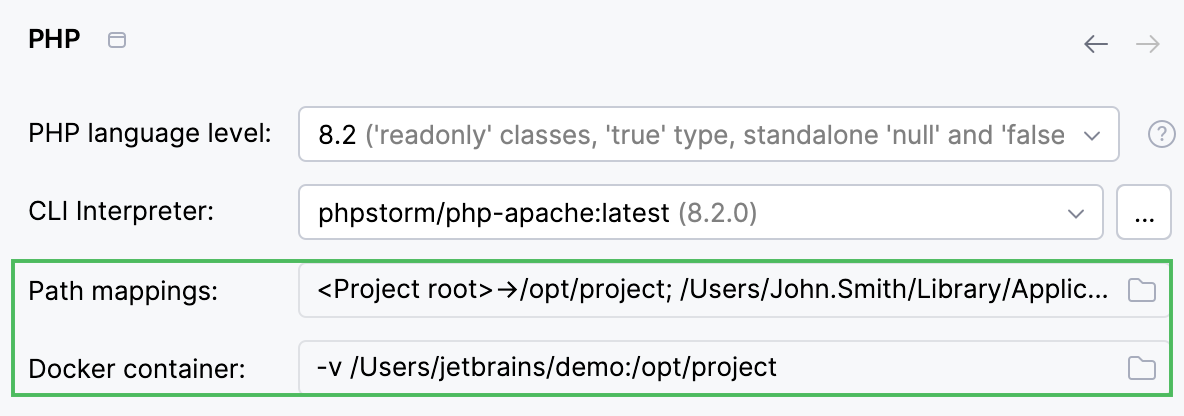Click the 'Path mappings:' label
The image size is (1184, 416).
click(x=124, y=291)
